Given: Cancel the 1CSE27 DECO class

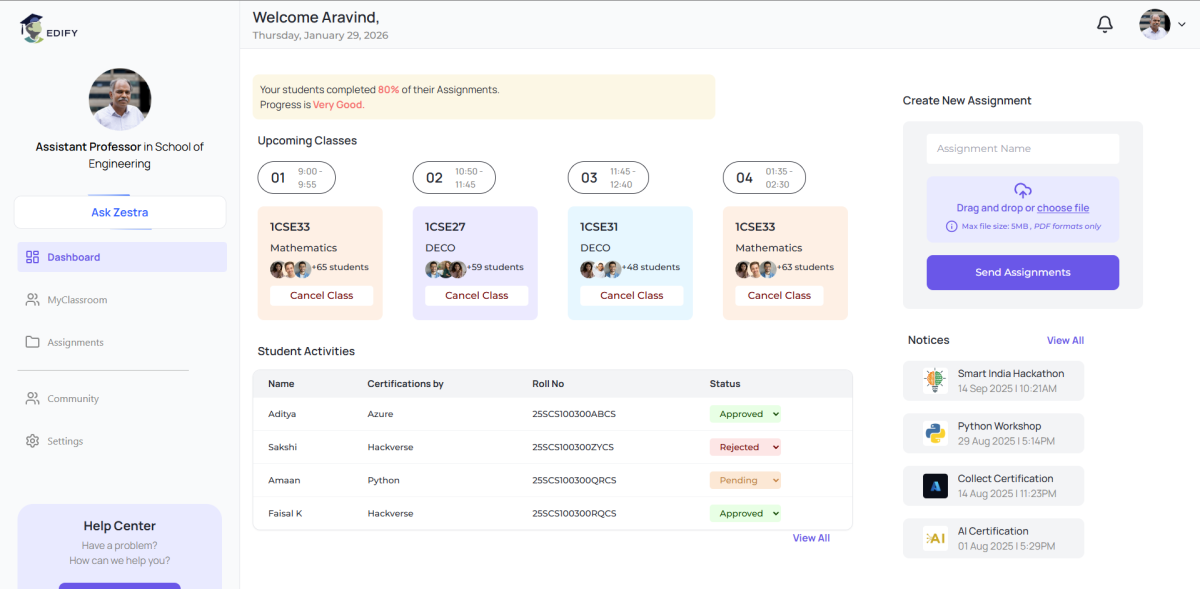Looking at the screenshot, I should pyautogui.click(x=476, y=295).
